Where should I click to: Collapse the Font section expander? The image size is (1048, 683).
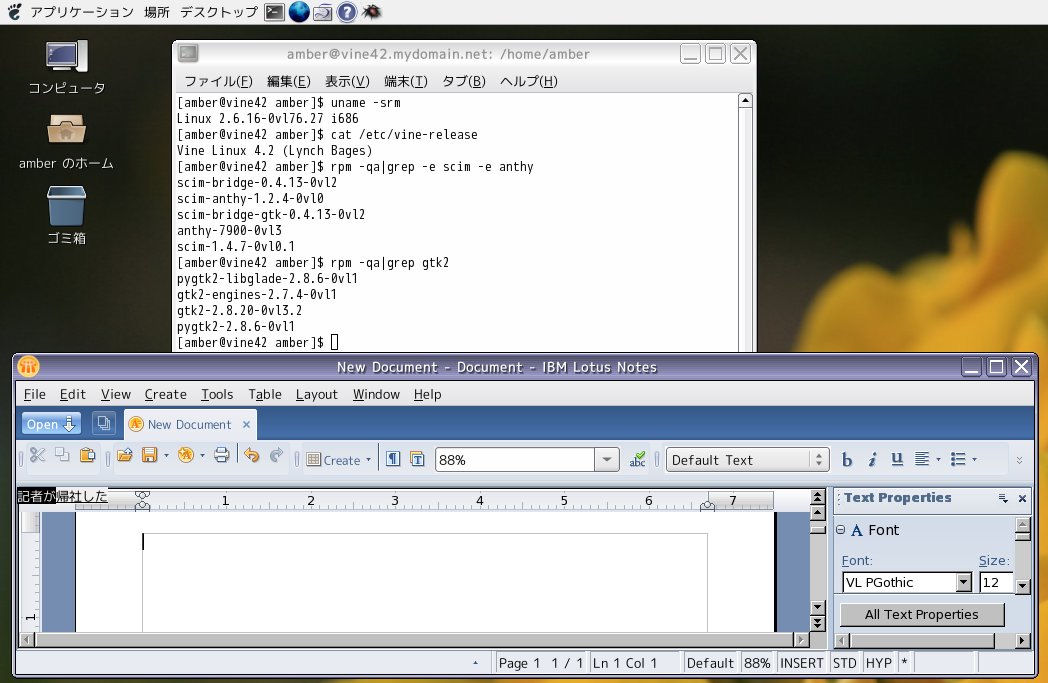[x=840, y=529]
